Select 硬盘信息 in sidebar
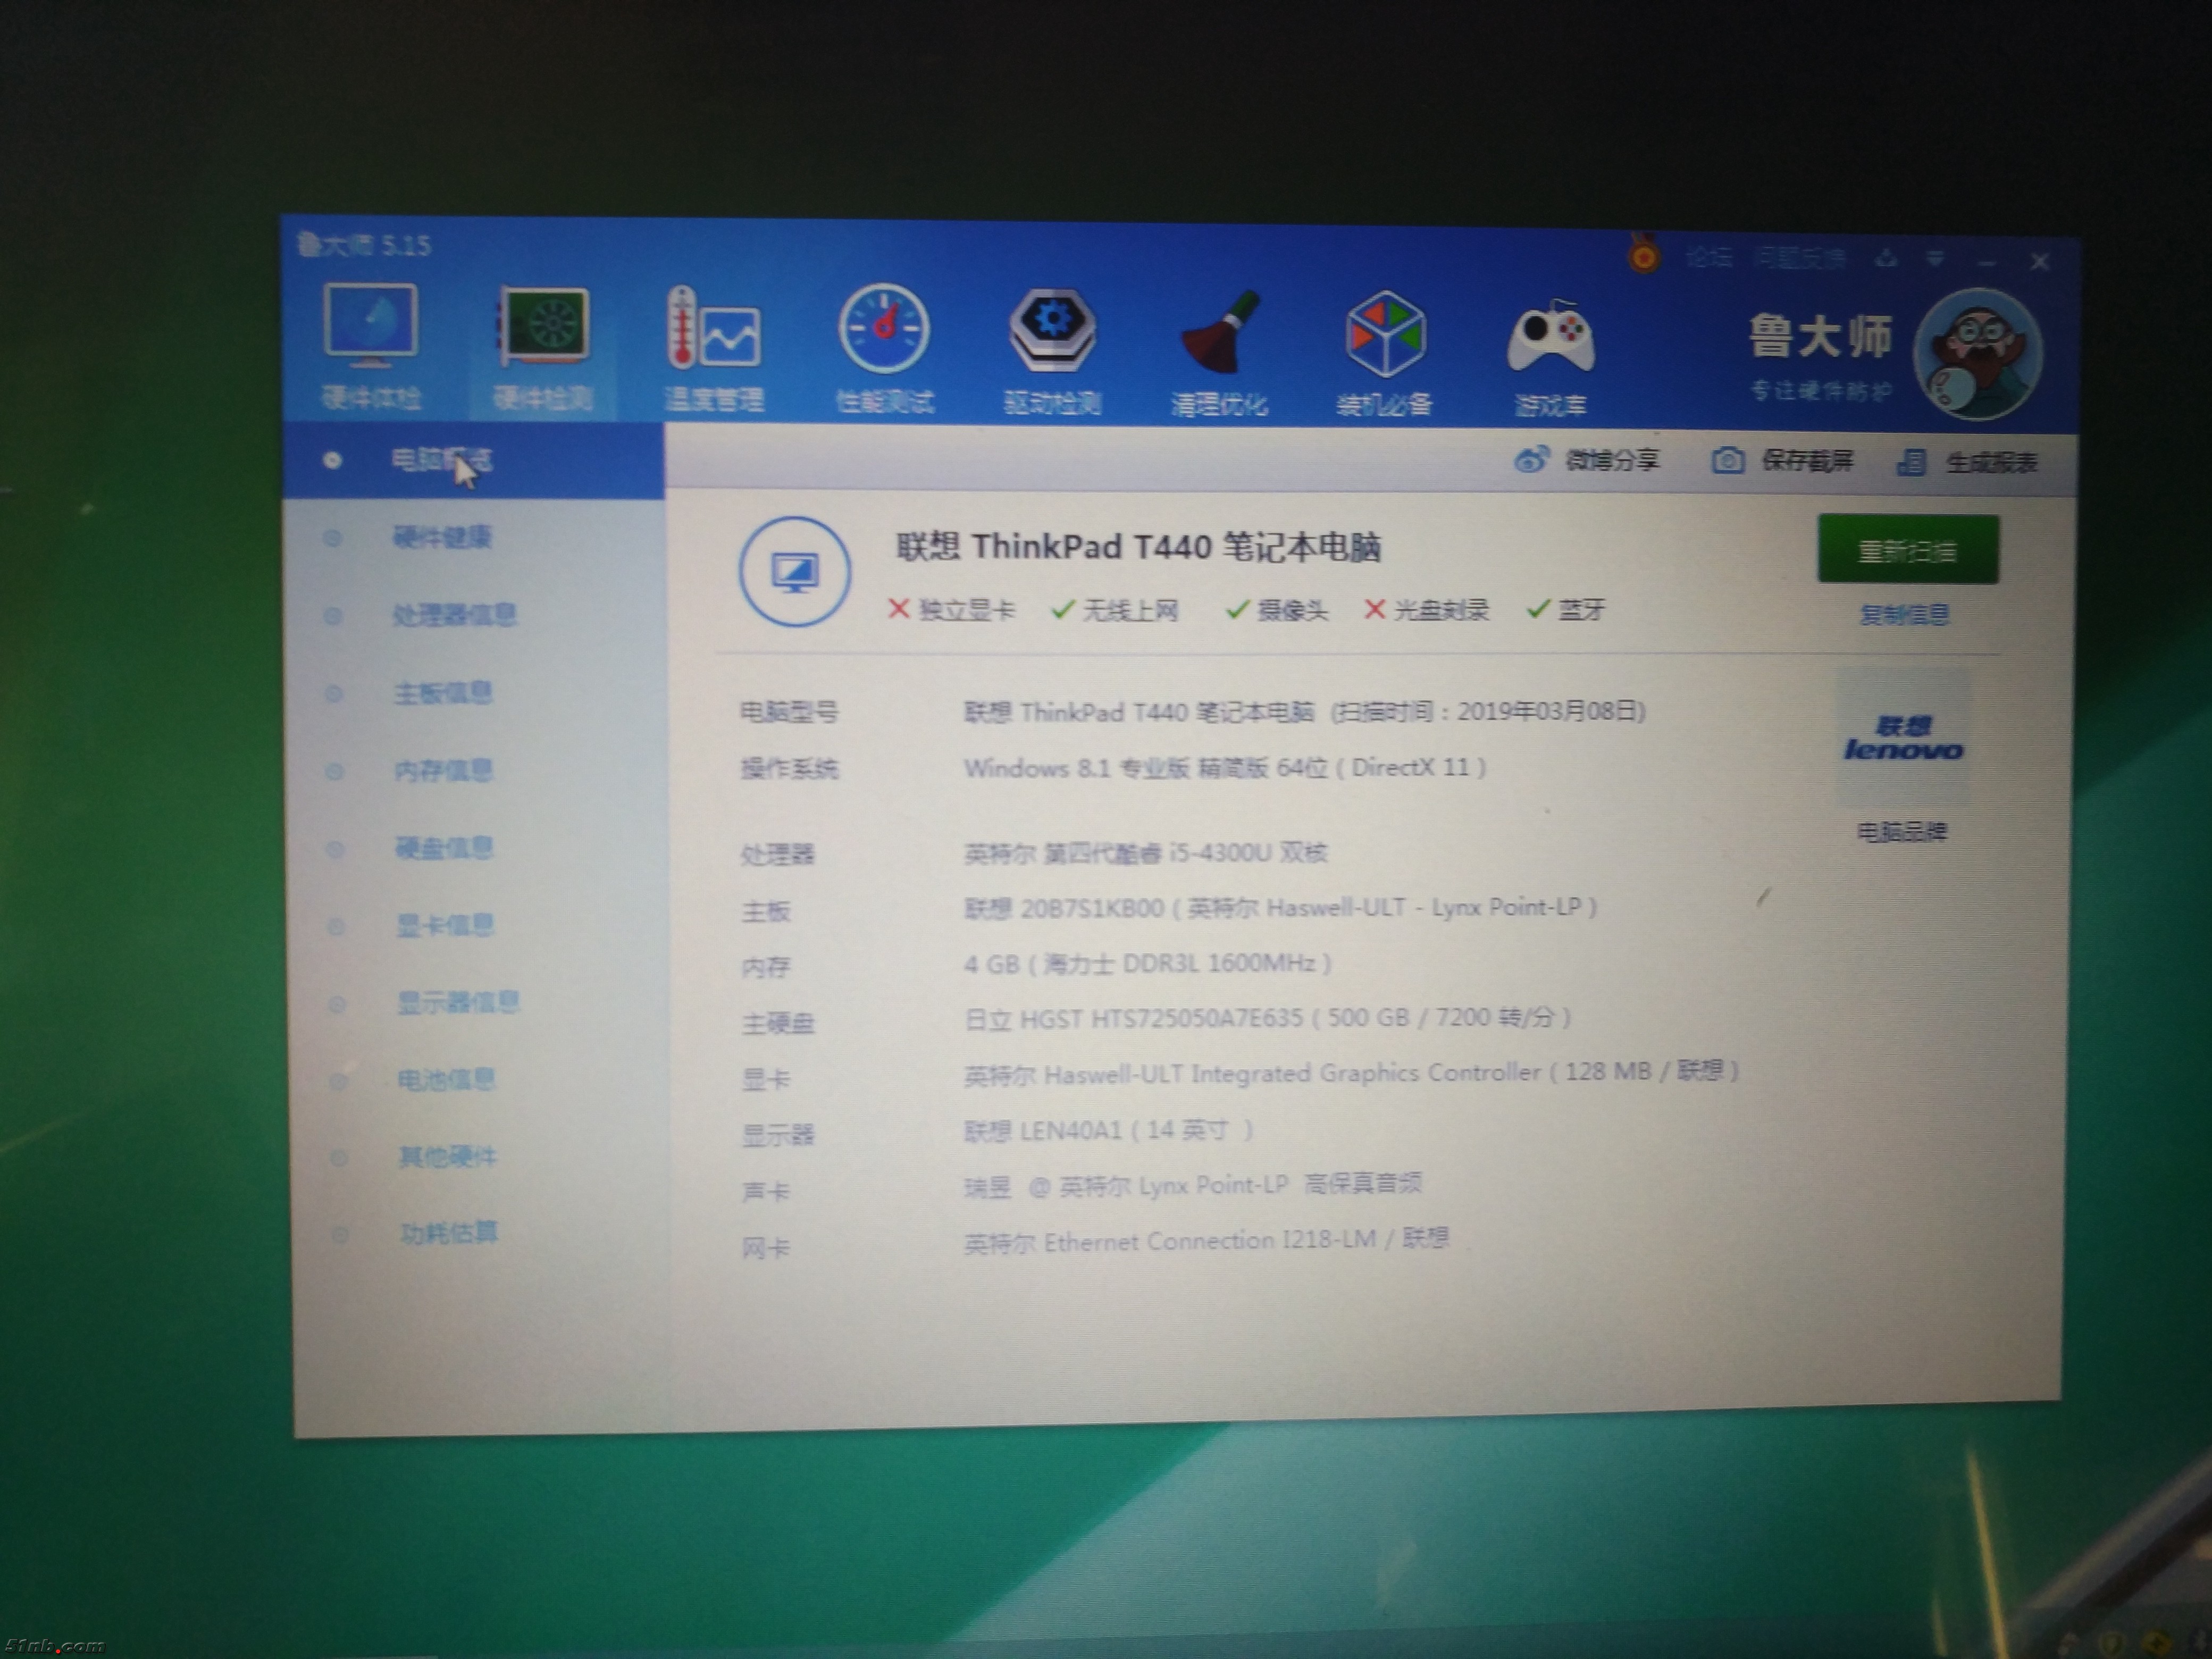 point(444,849)
